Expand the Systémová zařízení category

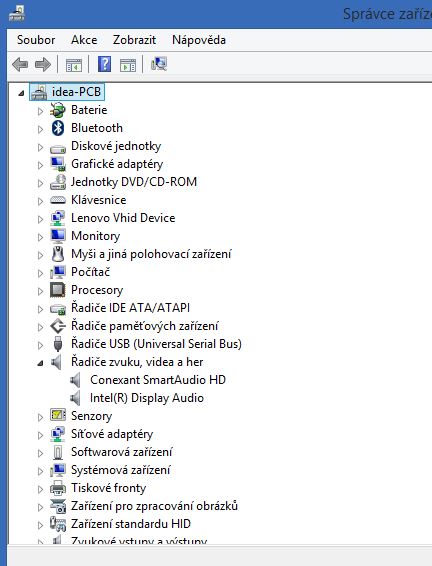pos(40,471)
